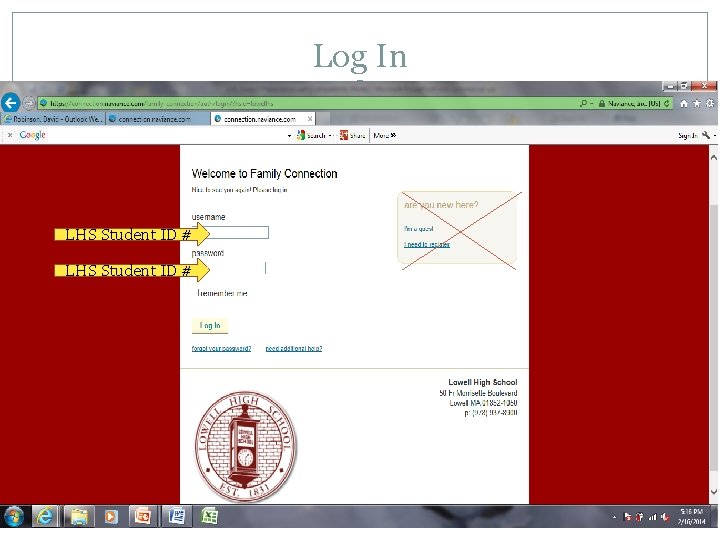Open the Google toolbar search box dropdown
720x540 pixels.
pyautogui.click(x=289, y=135)
